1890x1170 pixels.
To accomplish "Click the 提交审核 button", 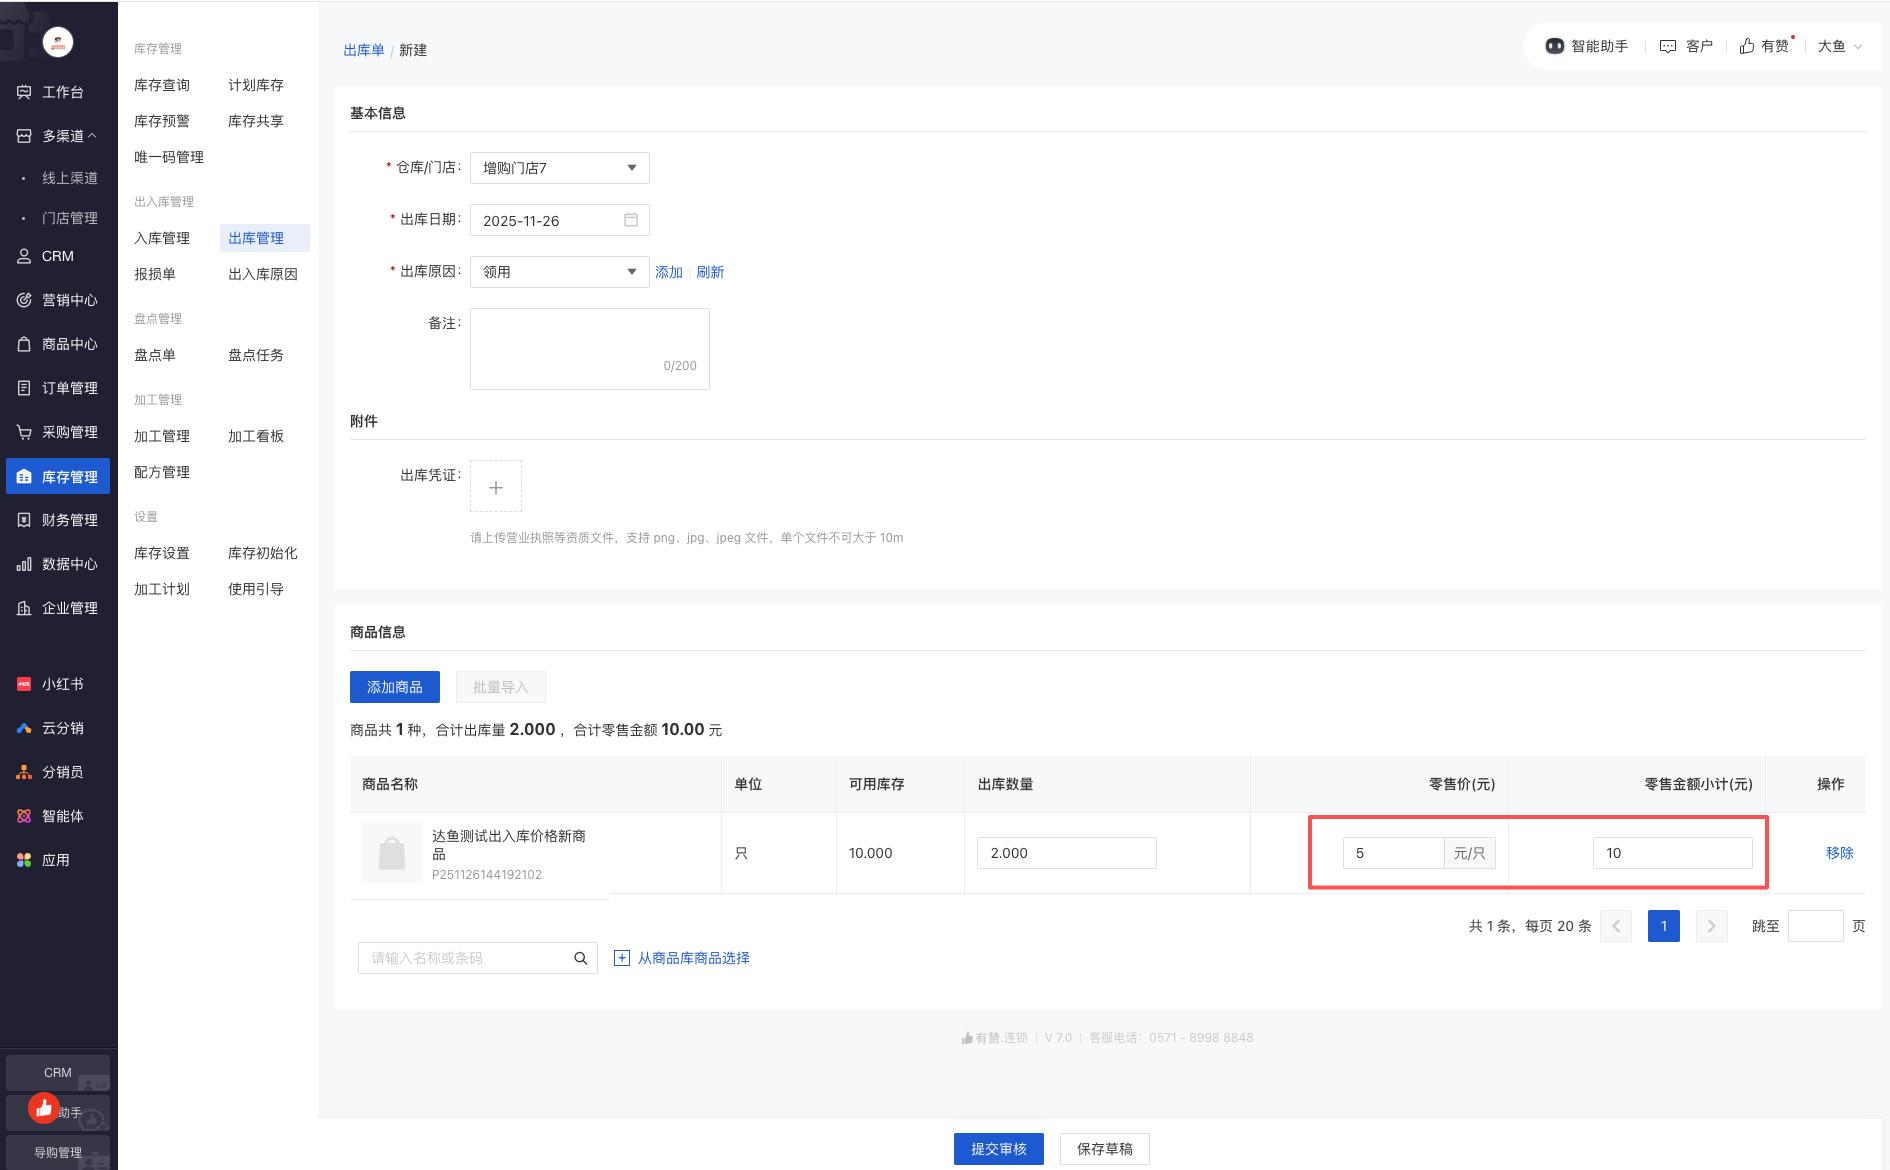I will (998, 1149).
